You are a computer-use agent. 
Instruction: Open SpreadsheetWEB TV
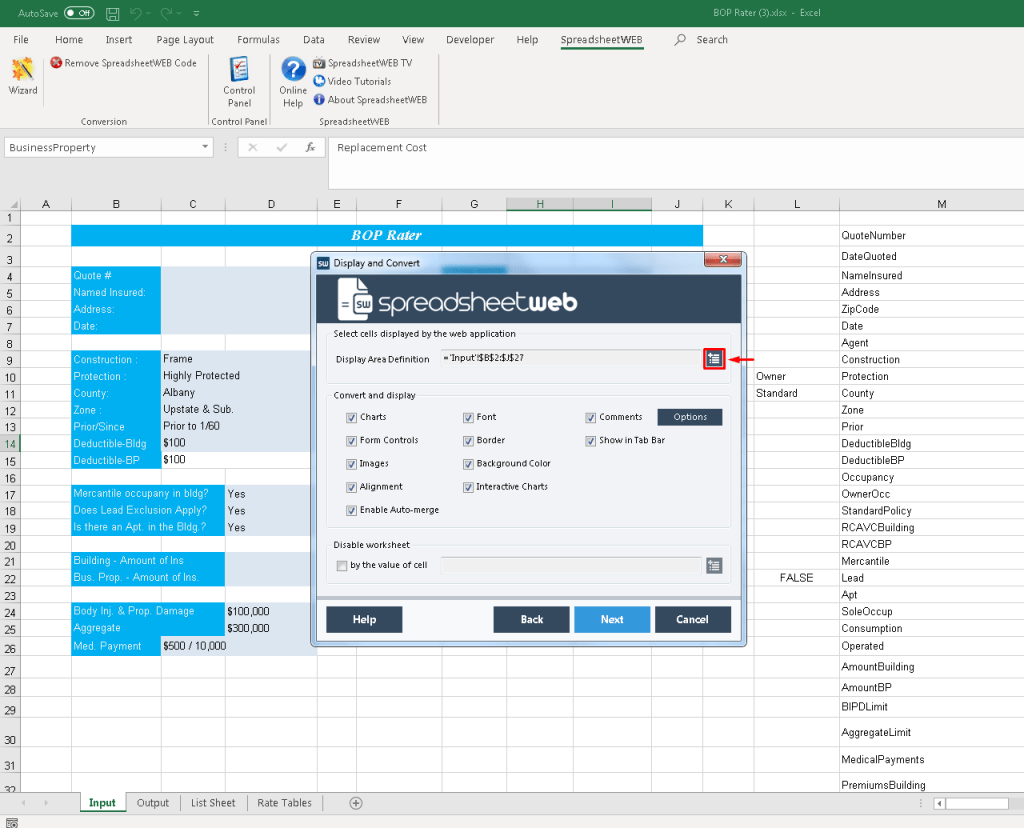tap(362, 63)
